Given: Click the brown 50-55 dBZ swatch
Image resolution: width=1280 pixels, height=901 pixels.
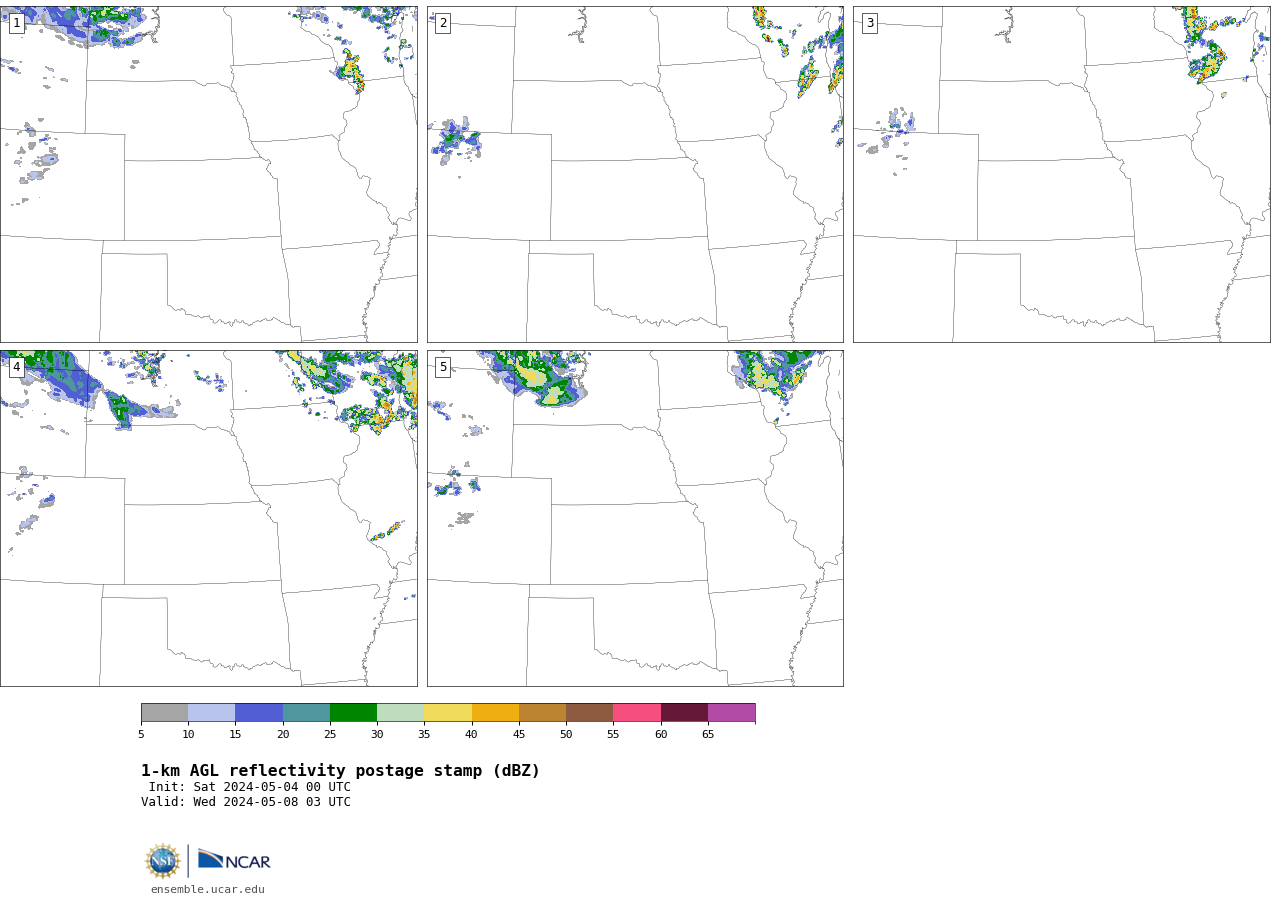Looking at the screenshot, I should coord(589,712).
